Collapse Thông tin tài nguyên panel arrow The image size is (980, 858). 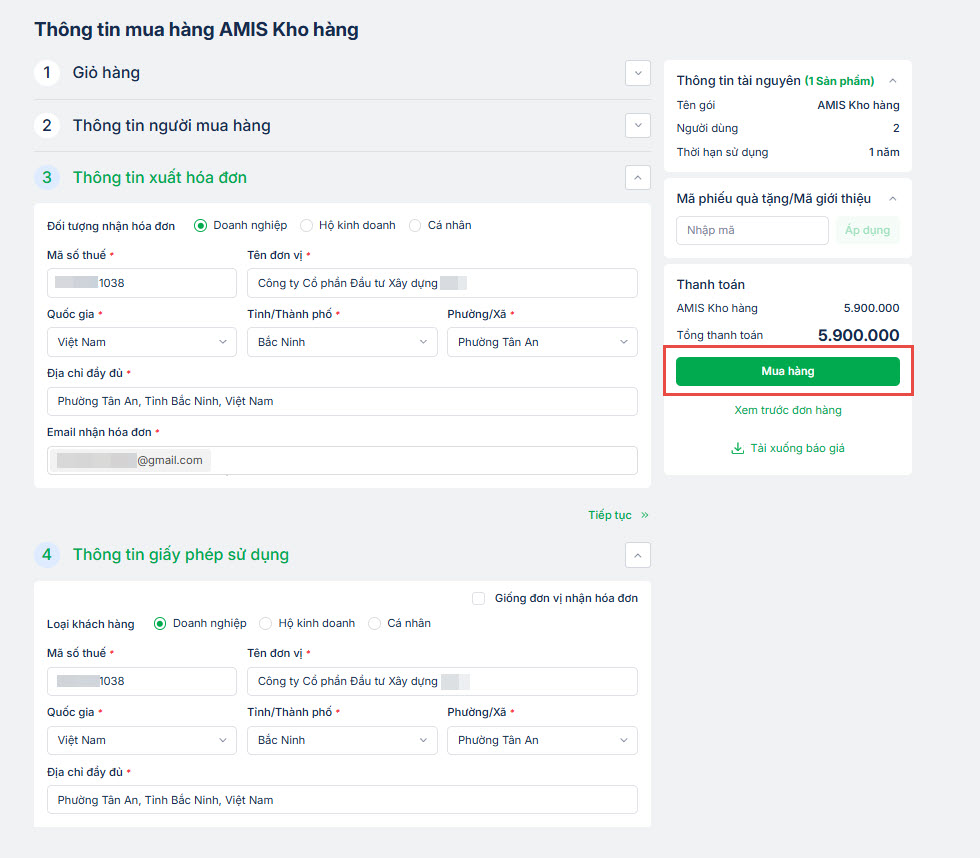[x=893, y=81]
